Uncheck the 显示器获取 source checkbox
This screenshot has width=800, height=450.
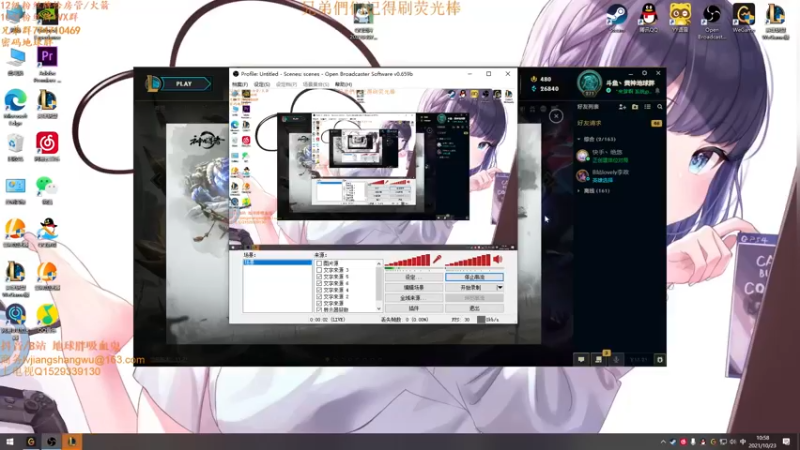(x=319, y=310)
